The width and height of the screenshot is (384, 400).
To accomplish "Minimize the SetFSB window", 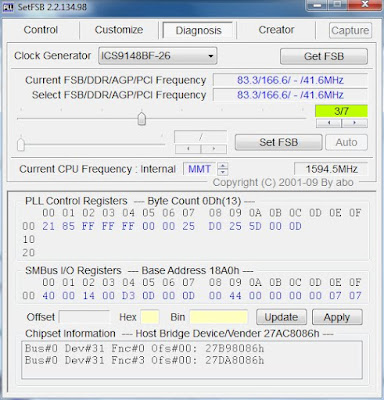I will point(318,5).
